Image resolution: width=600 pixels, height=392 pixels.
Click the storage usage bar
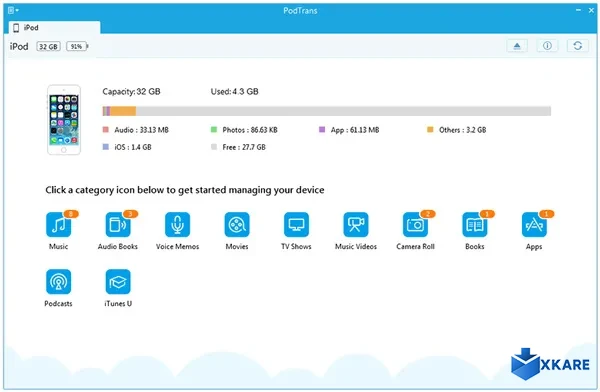(326, 111)
